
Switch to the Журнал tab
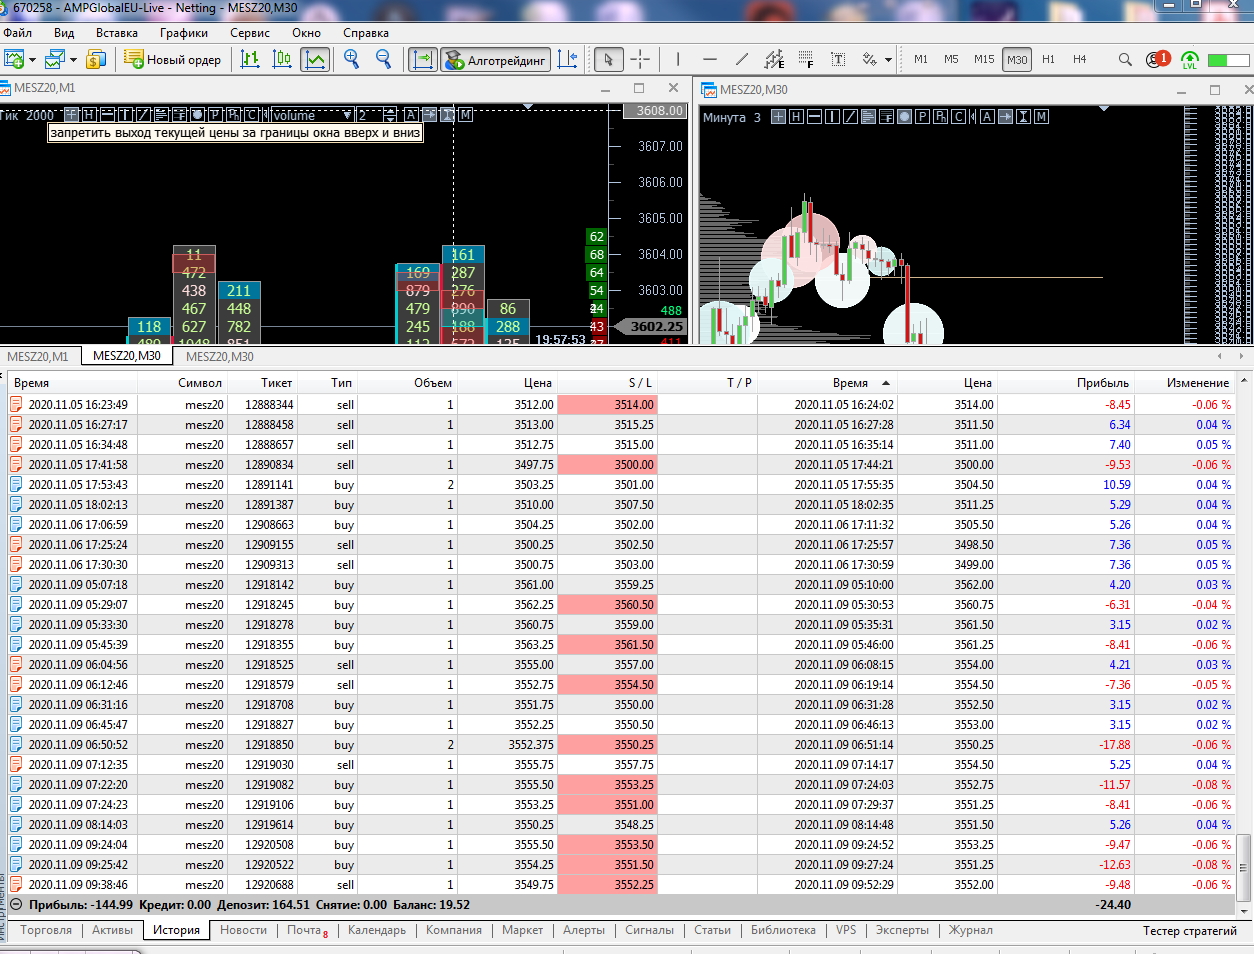971,930
